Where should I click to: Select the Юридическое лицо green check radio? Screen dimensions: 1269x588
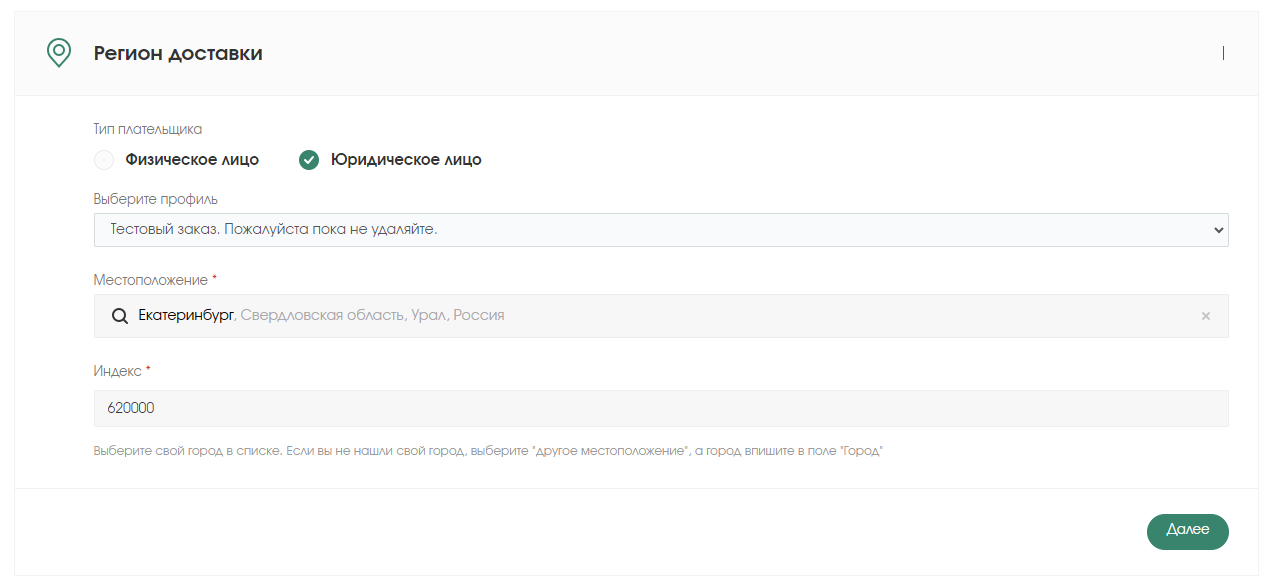click(309, 160)
